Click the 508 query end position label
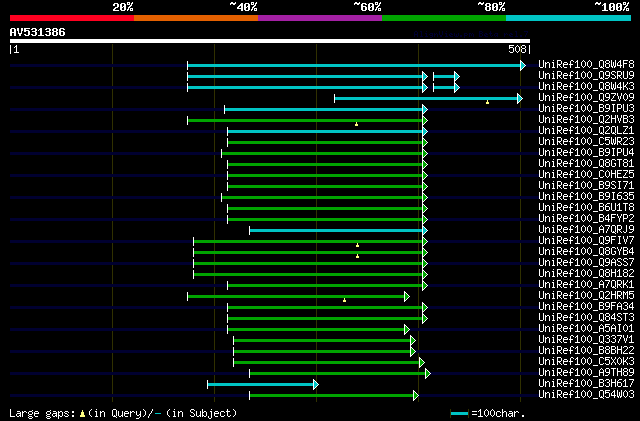 517,49
